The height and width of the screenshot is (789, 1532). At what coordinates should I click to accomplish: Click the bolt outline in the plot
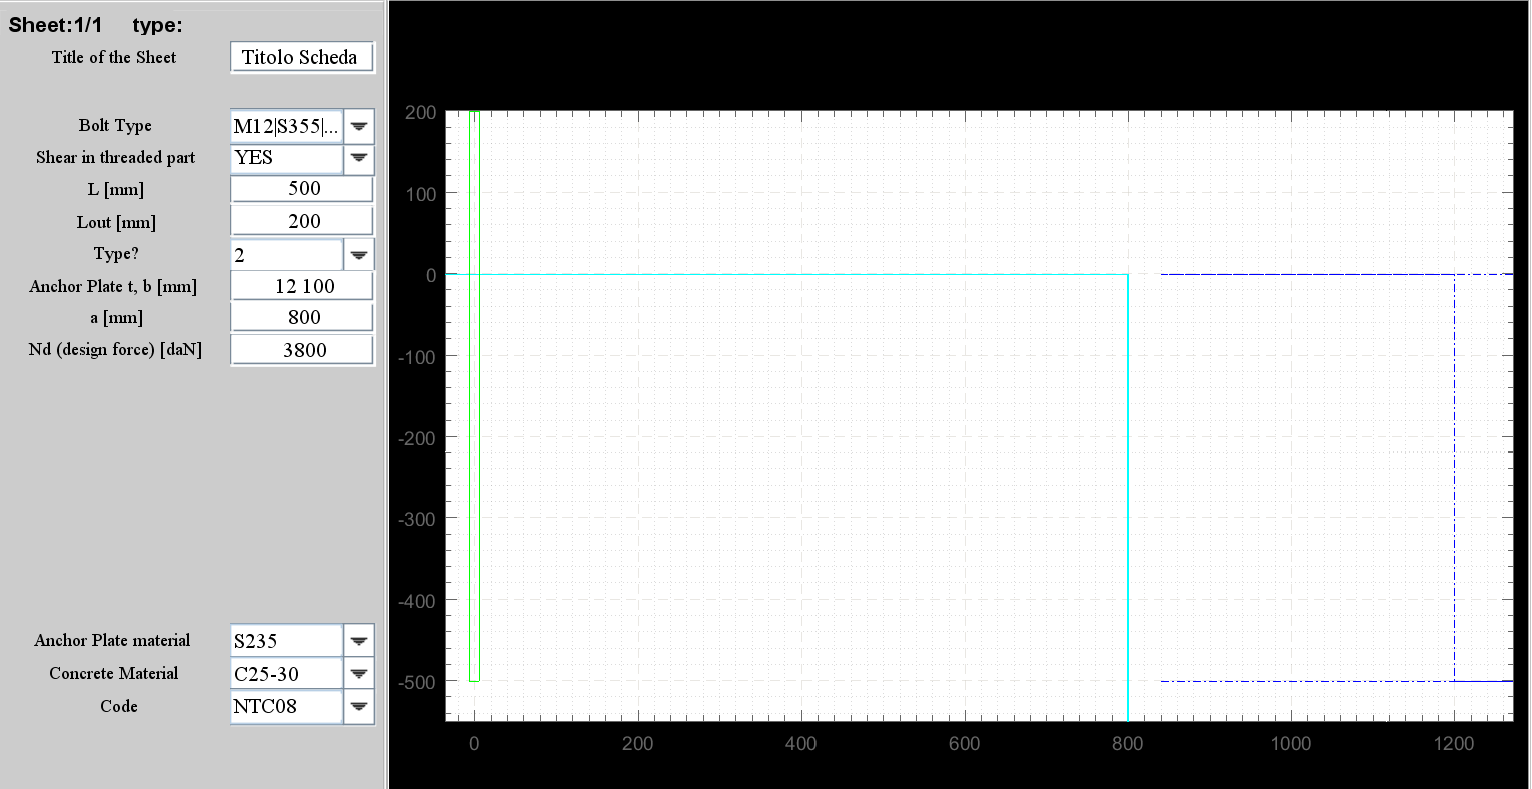pyautogui.click(x=474, y=396)
